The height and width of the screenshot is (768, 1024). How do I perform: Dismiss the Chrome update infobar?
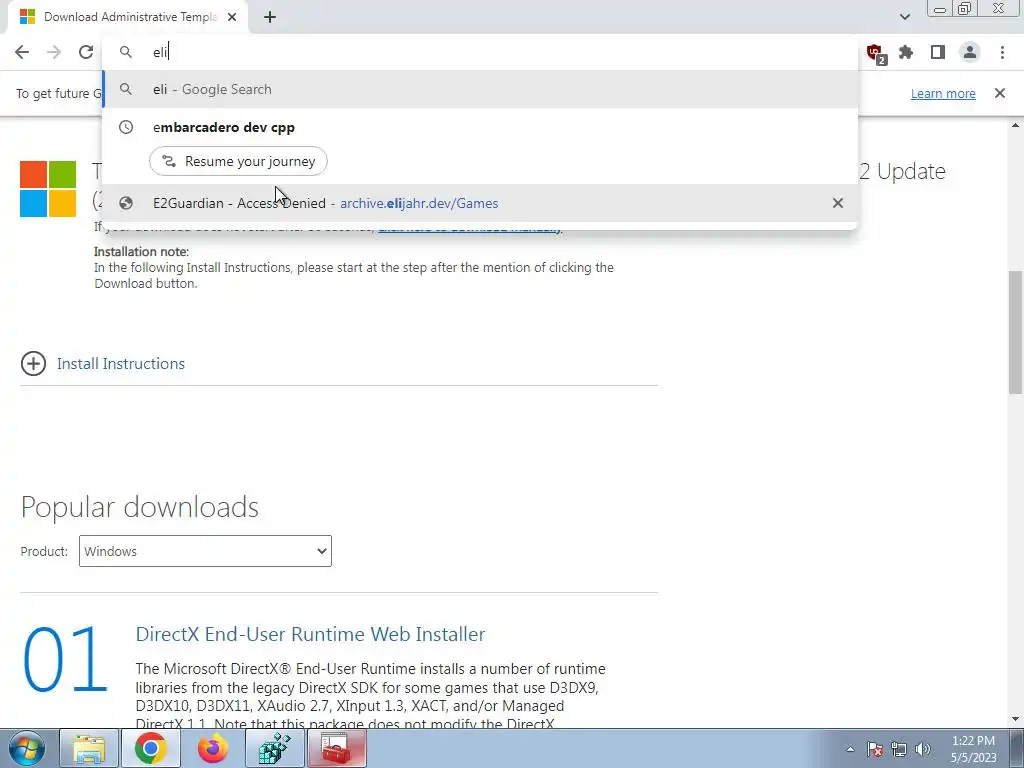pyautogui.click(x=1000, y=93)
